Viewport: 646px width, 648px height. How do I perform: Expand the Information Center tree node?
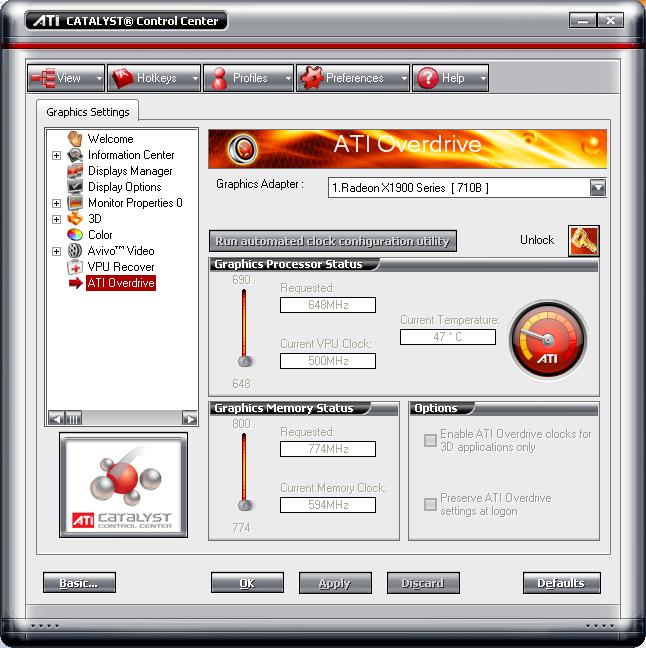pos(57,155)
